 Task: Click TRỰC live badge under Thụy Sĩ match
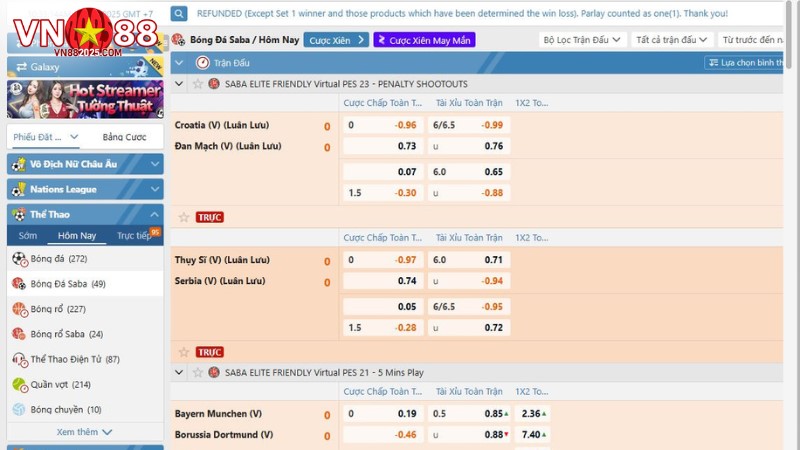tap(209, 352)
